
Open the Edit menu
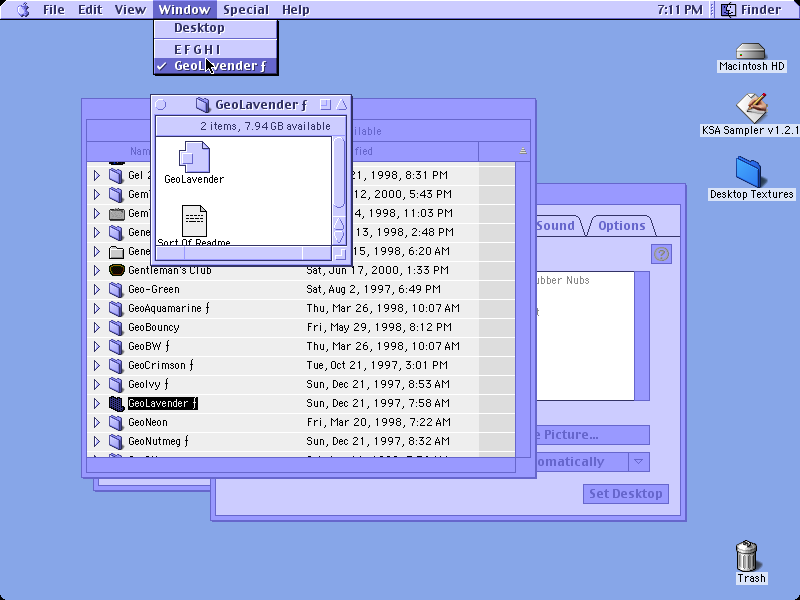coord(90,10)
